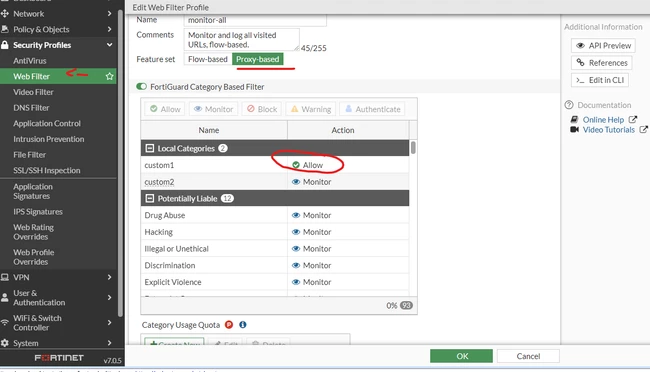The width and height of the screenshot is (650, 372).
Task: Click the Edit in CLI prompt icon
Action: pos(580,80)
